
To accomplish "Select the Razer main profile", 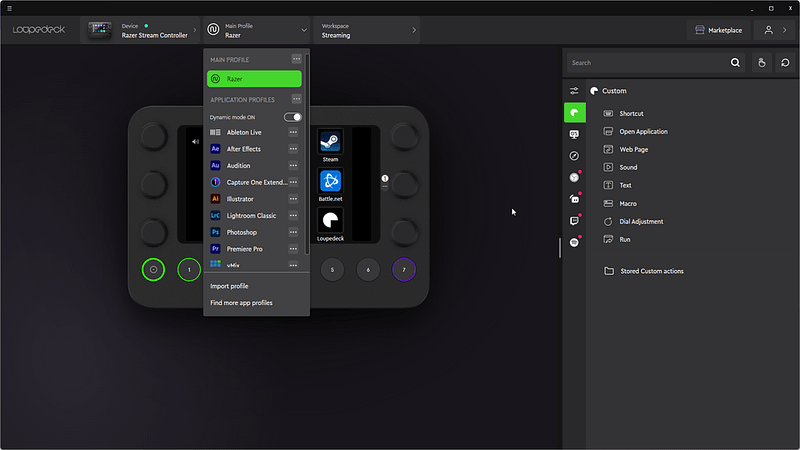I will click(254, 79).
